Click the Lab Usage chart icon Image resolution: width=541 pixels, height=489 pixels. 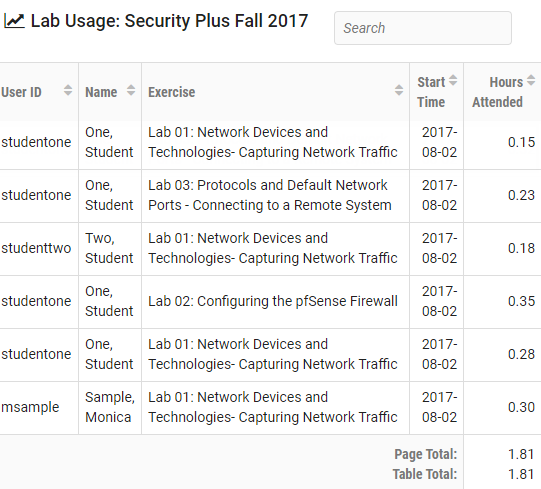click(x=14, y=21)
